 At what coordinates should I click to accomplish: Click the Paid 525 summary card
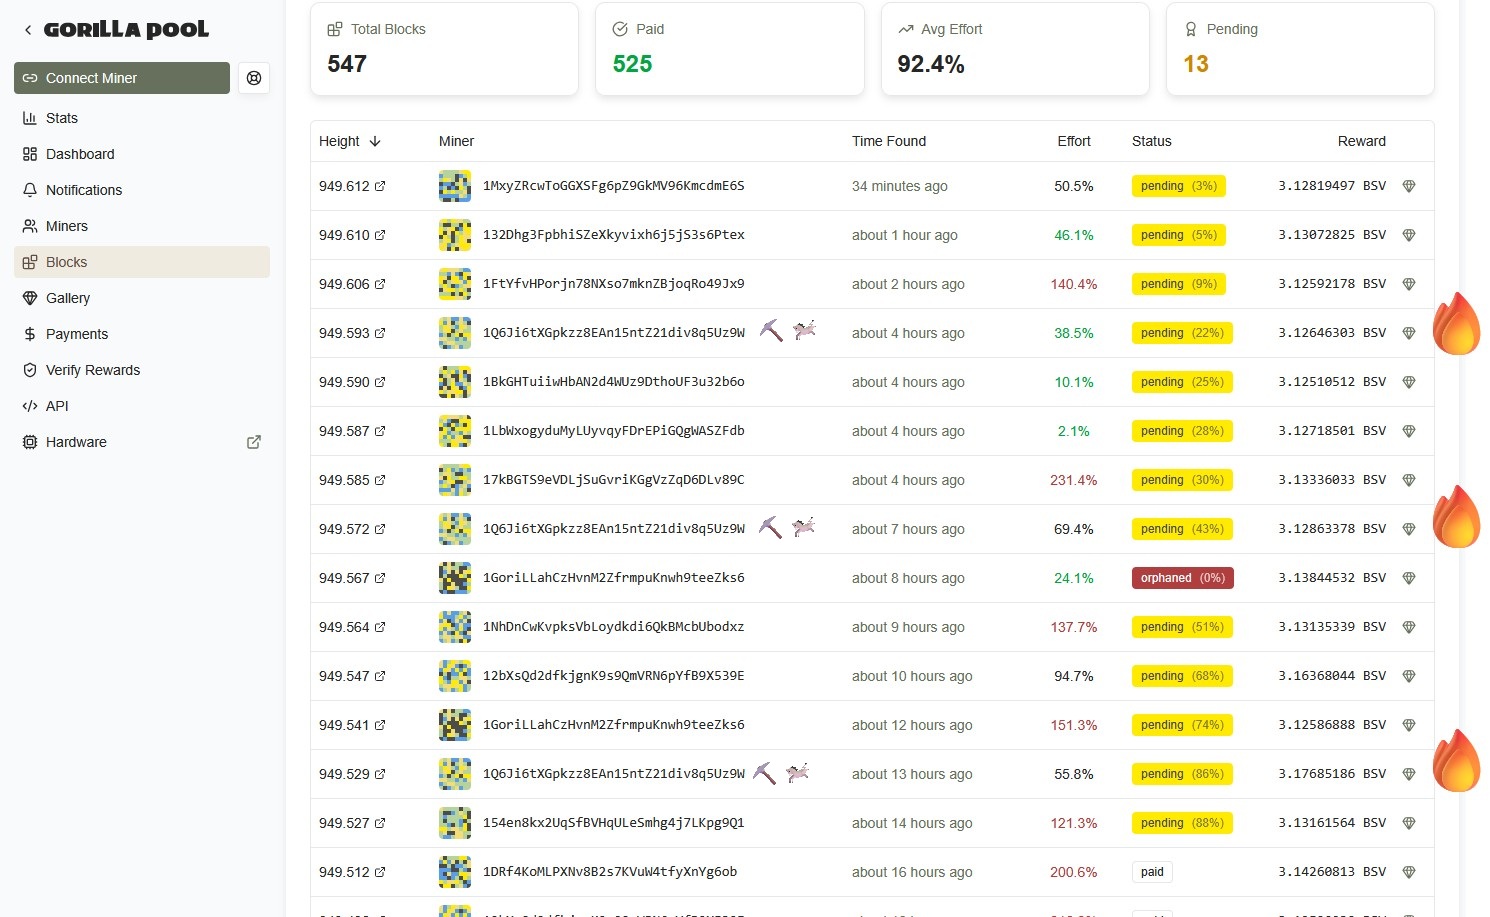(x=730, y=49)
